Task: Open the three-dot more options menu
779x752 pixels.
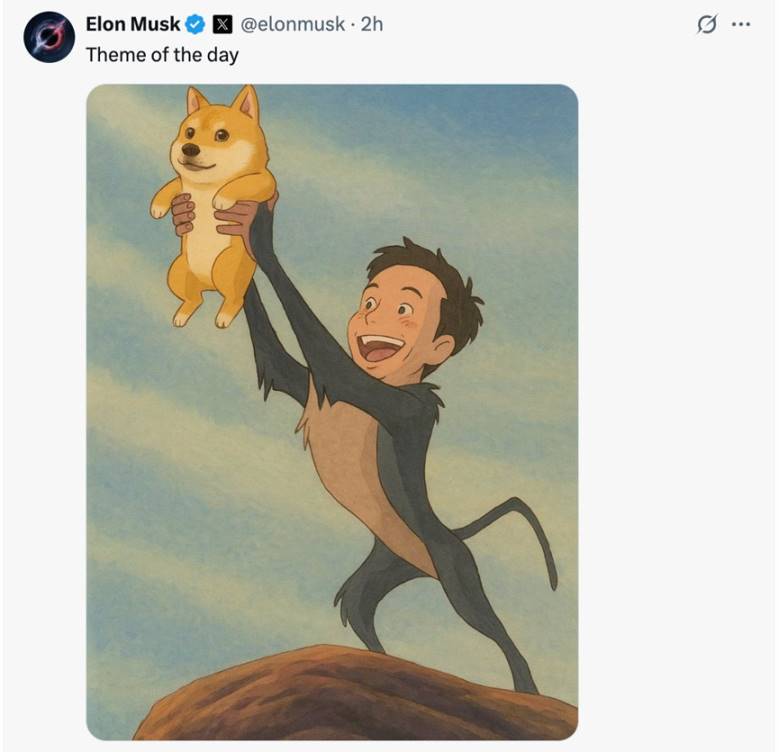Action: click(x=740, y=25)
